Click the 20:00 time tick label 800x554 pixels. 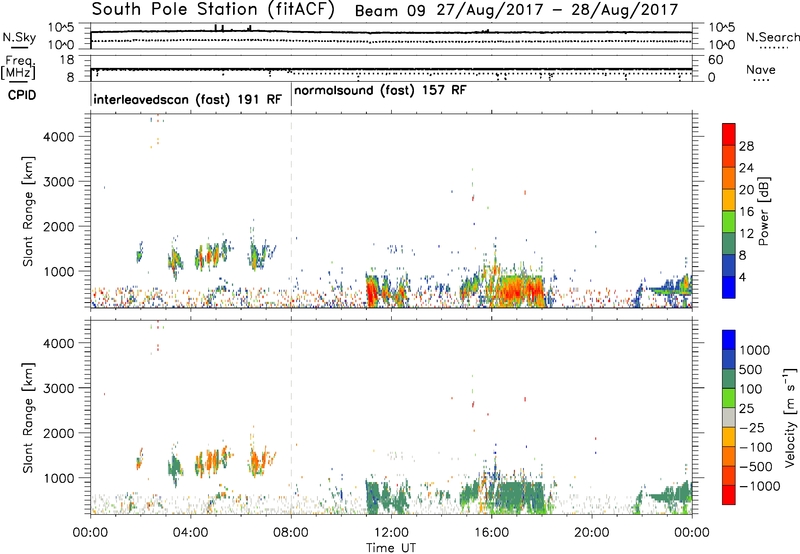click(x=591, y=533)
